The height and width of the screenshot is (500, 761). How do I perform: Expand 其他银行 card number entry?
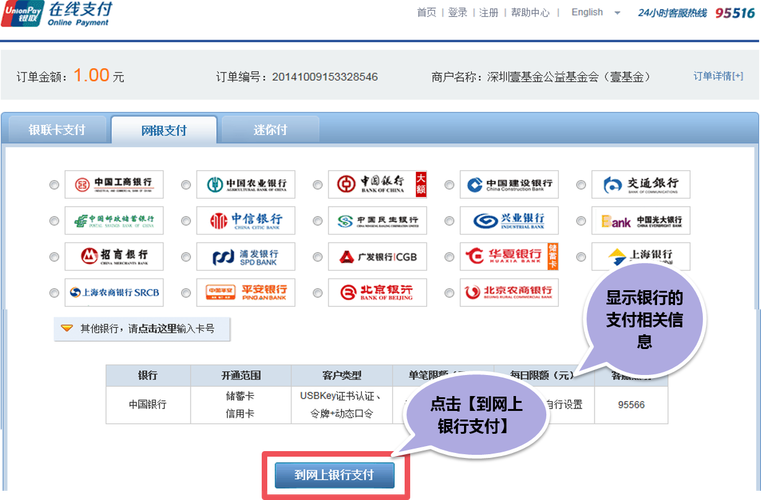142,329
